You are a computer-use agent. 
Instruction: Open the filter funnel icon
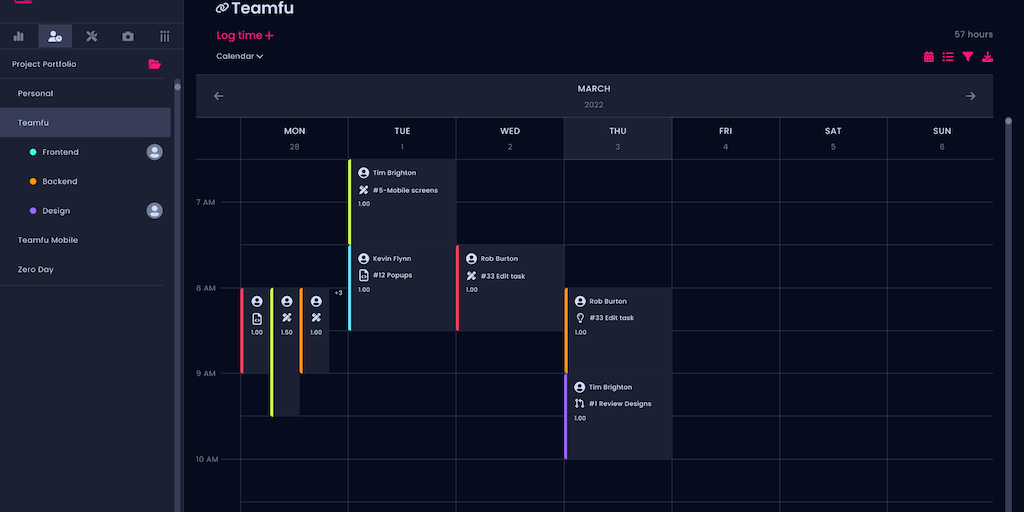(x=968, y=57)
